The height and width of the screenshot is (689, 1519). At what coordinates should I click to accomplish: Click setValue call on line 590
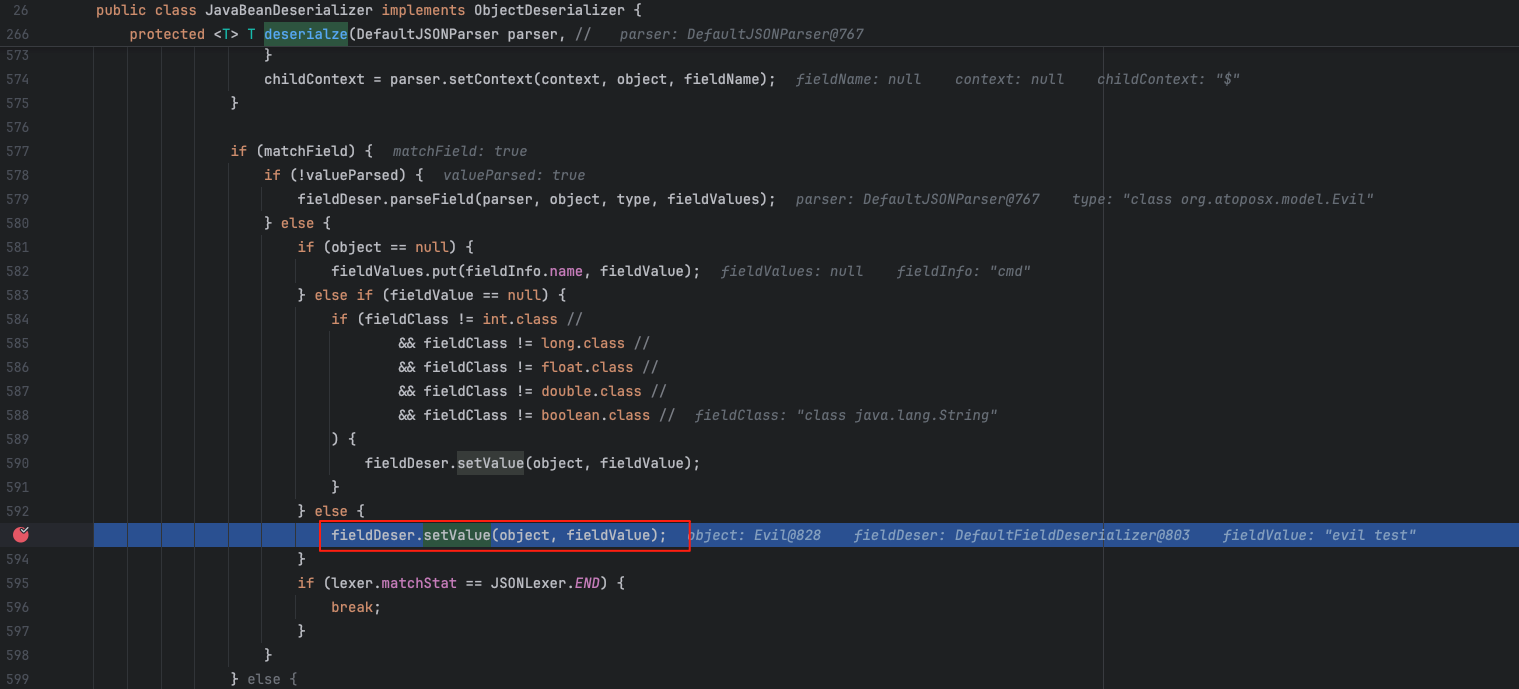click(x=490, y=463)
